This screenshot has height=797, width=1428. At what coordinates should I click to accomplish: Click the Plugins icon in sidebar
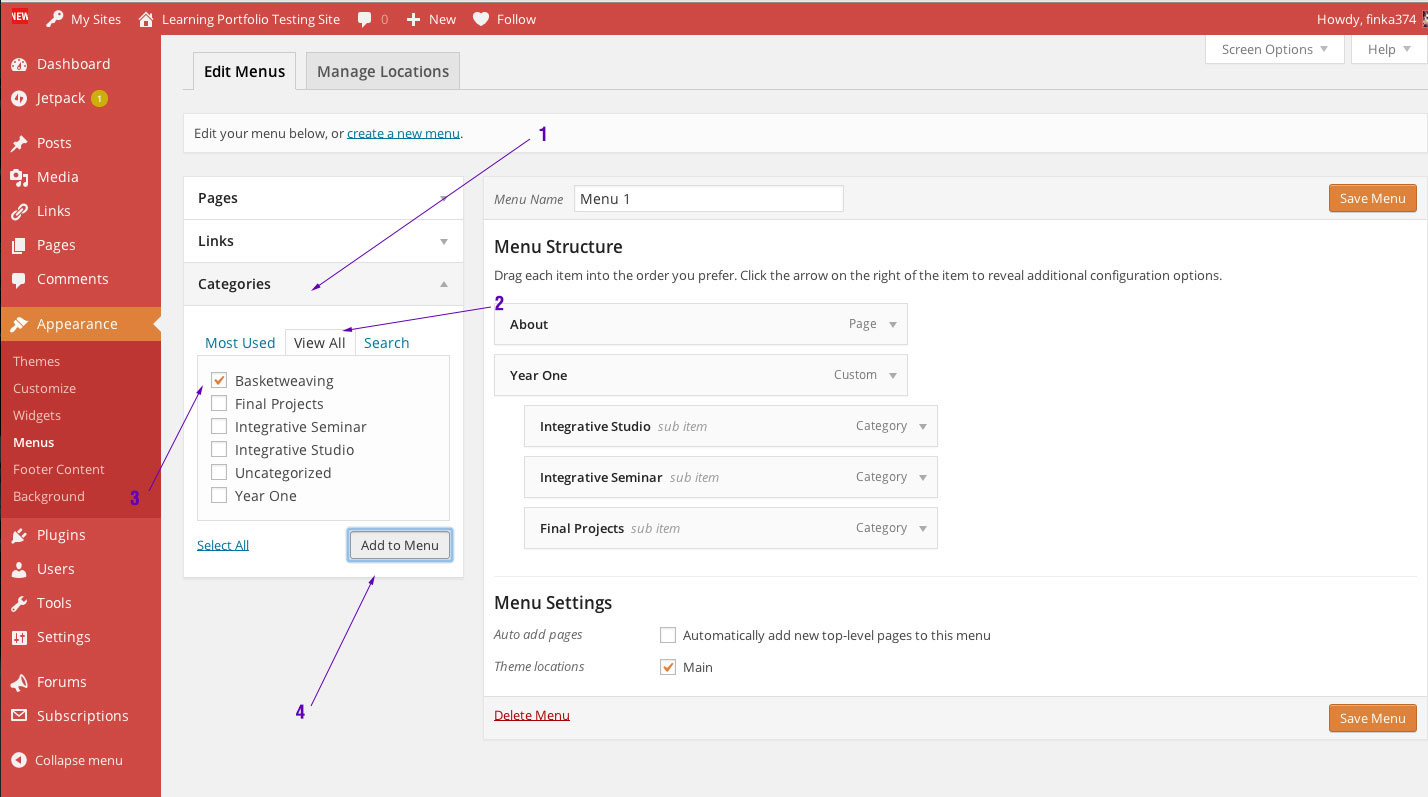pos(18,535)
